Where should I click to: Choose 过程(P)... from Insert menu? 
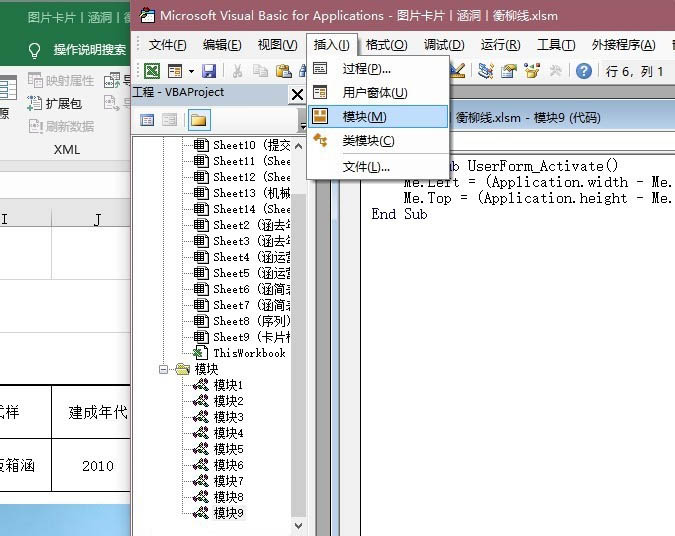tap(378, 69)
